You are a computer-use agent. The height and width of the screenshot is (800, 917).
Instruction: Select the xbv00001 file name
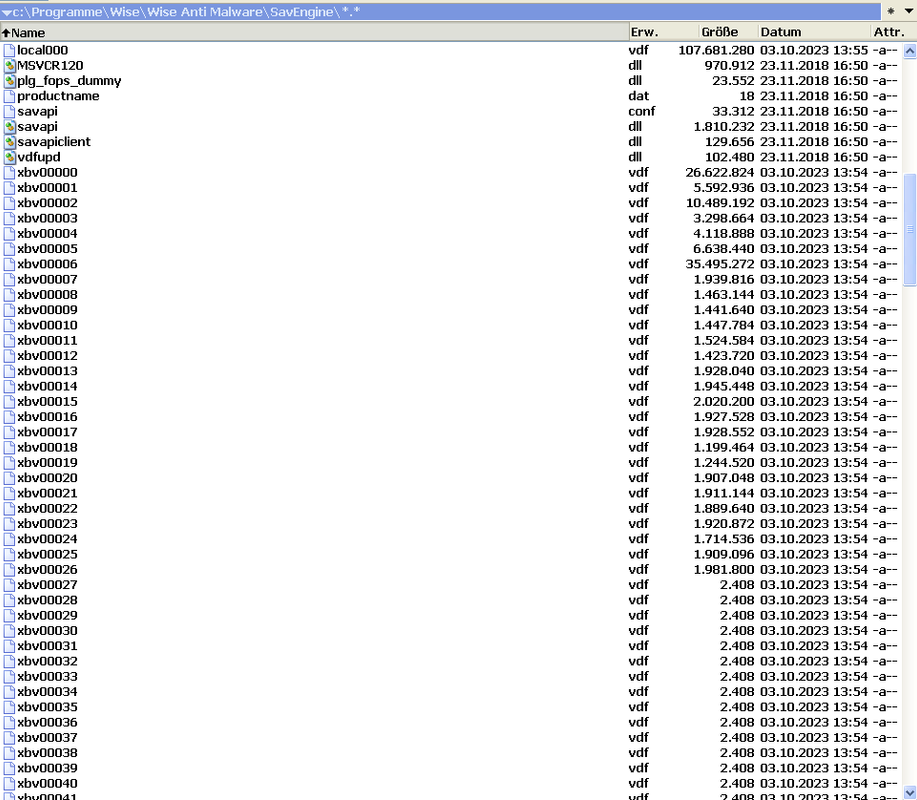pyautogui.click(x=47, y=188)
